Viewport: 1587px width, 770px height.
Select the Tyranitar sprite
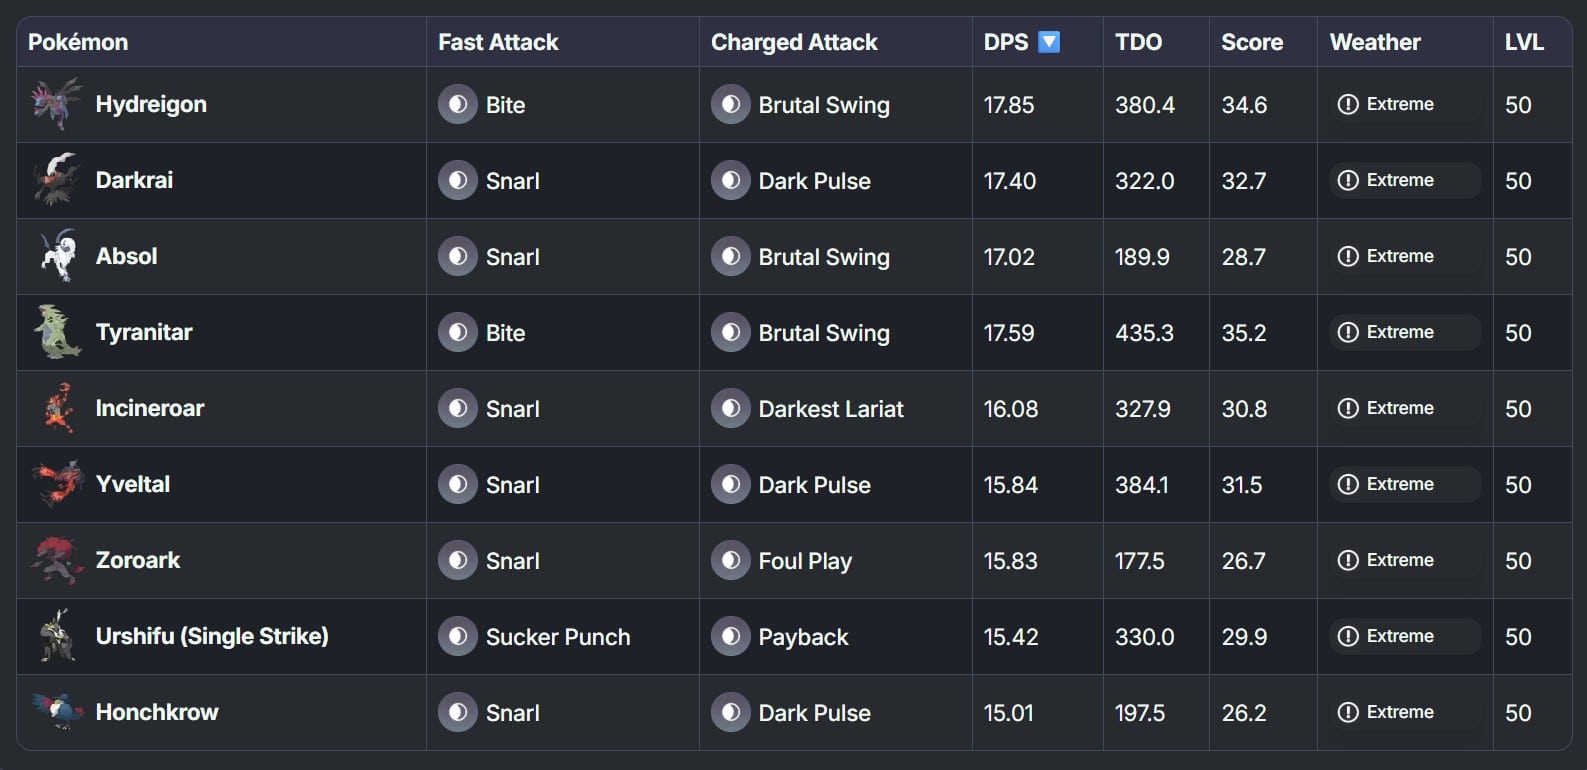57,332
